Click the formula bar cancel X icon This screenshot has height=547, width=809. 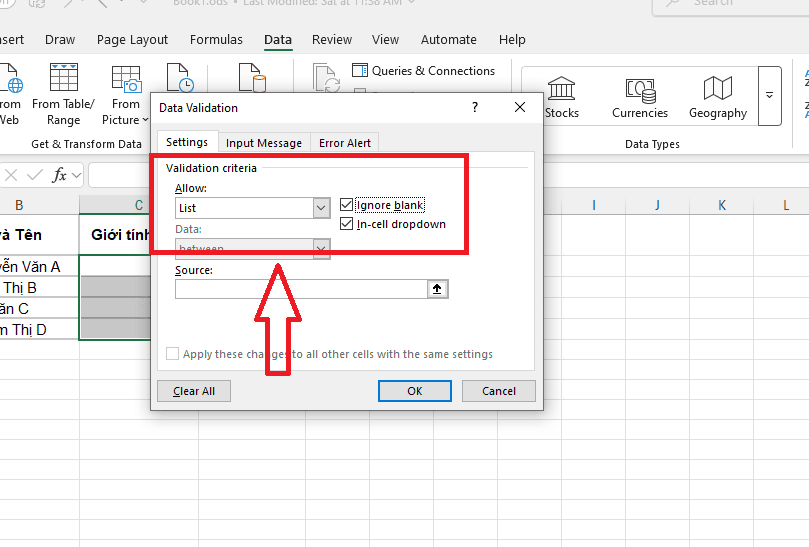pyautogui.click(x=11, y=175)
